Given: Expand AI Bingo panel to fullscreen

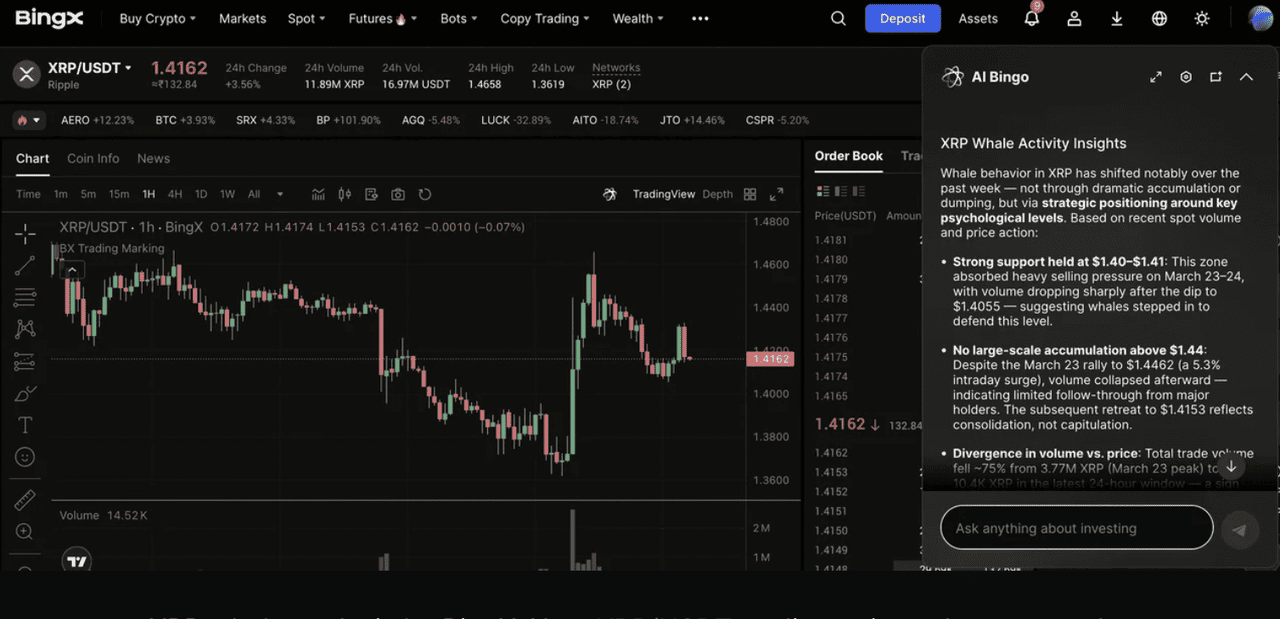Looking at the screenshot, I should (1156, 77).
